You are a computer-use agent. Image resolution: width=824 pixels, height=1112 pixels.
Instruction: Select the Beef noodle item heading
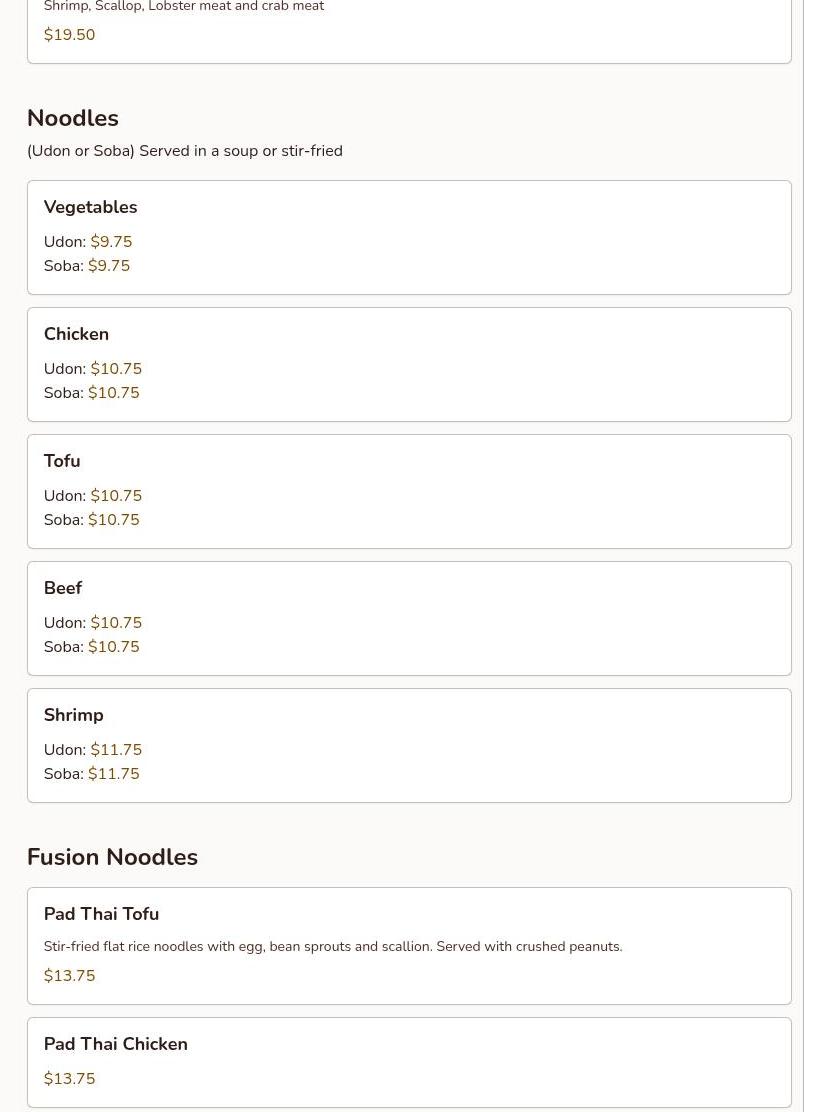pos(63,588)
